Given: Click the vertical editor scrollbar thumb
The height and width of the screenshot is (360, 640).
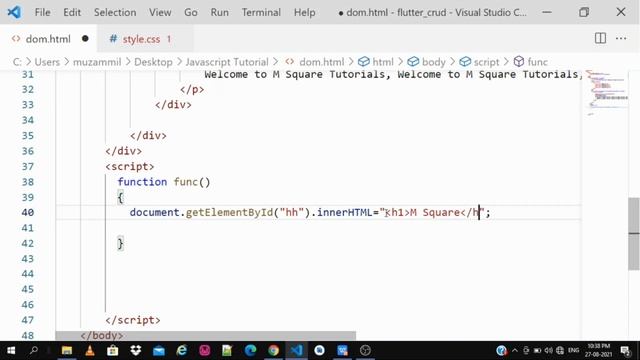Looking at the screenshot, I should pyautogui.click(x=634, y=233).
